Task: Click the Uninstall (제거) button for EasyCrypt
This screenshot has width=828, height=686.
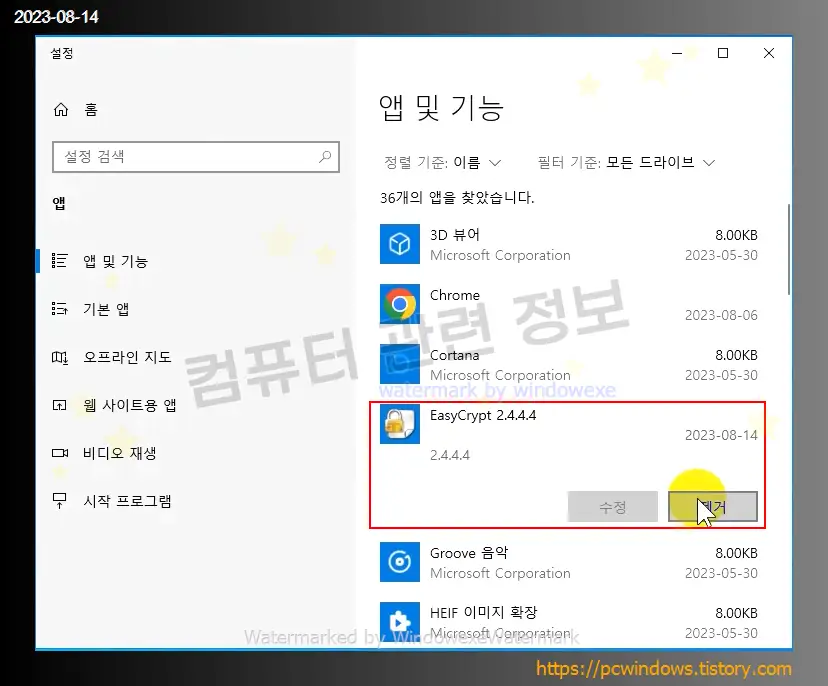Action: point(713,507)
